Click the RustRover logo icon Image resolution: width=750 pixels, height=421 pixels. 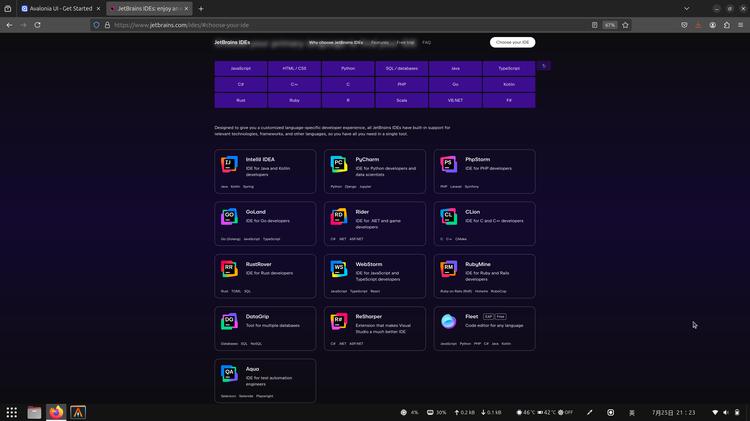(x=229, y=269)
